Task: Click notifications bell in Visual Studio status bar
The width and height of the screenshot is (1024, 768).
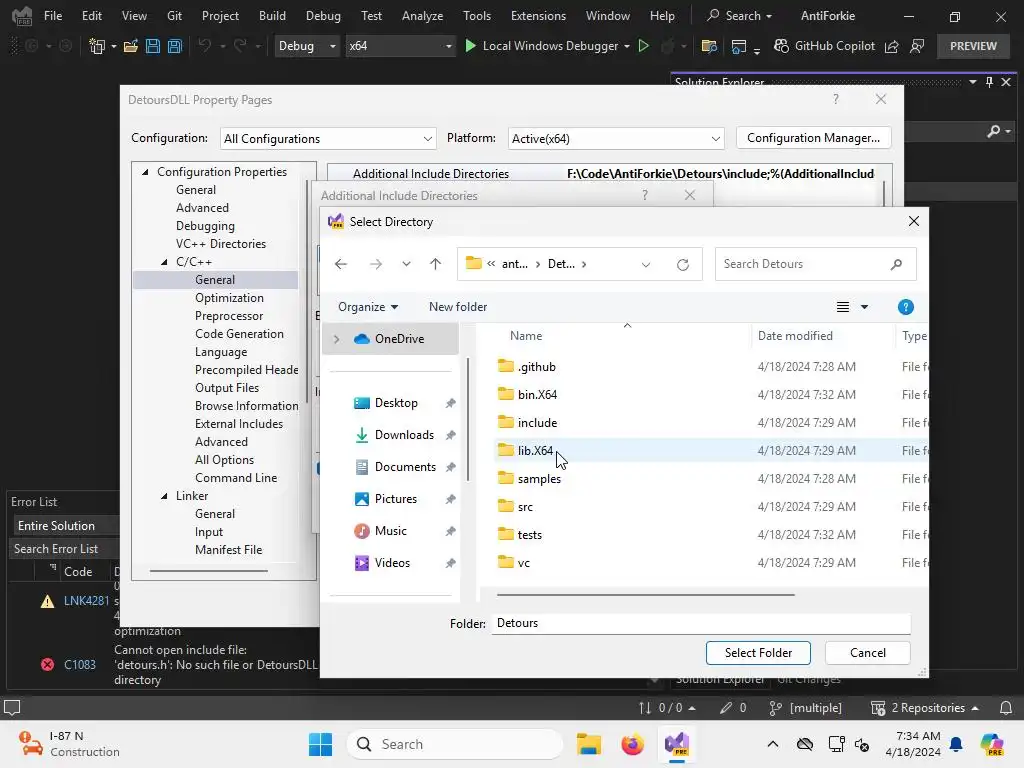Action: click(1006, 708)
